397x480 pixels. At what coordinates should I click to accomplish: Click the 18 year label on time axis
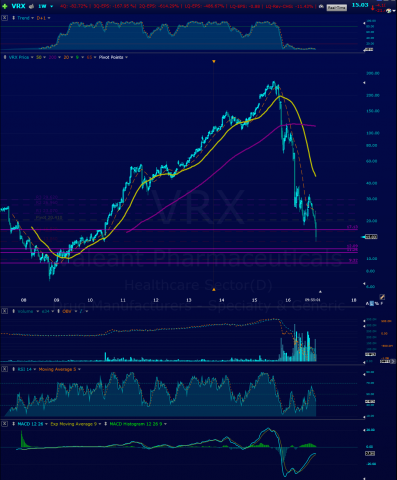[354, 300]
